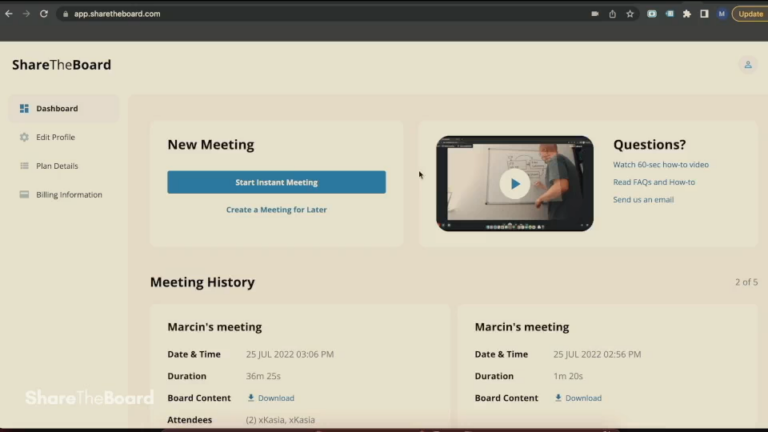Viewport: 768px width, 432px height.
Task: Open browser extensions puzzle icon
Action: tap(687, 14)
